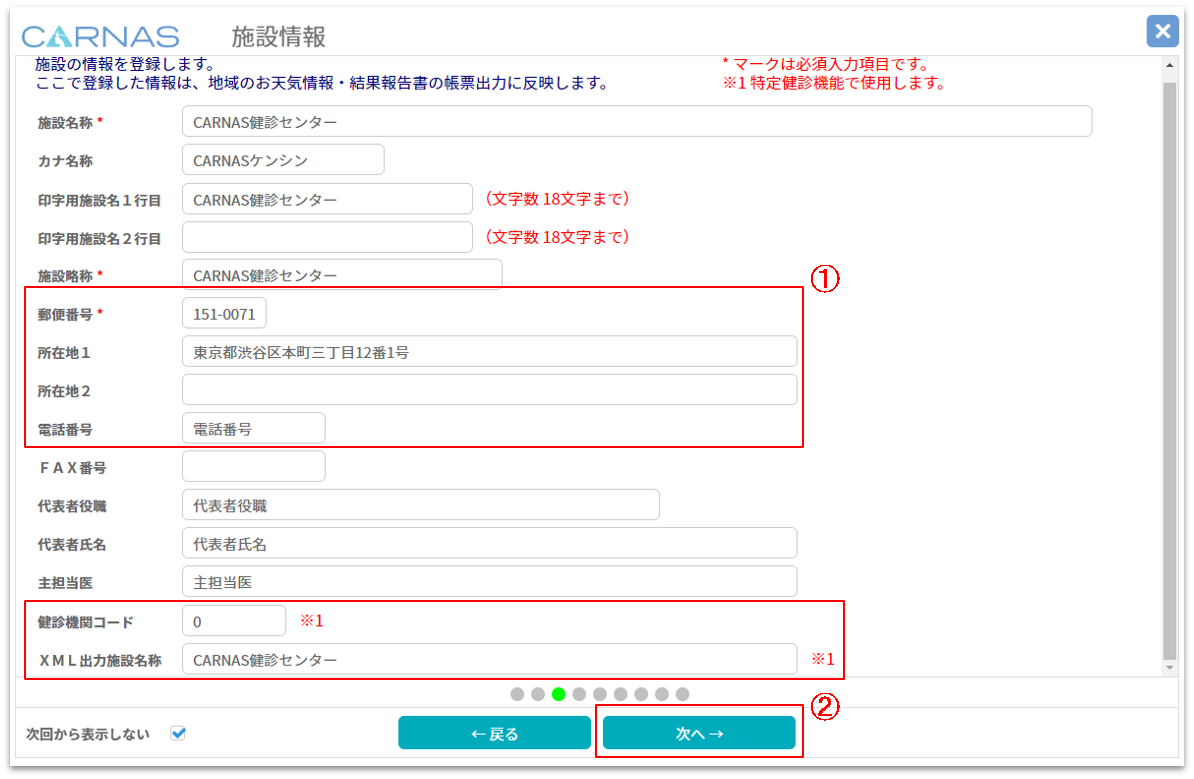Click the CARNAS logo

click(101, 37)
